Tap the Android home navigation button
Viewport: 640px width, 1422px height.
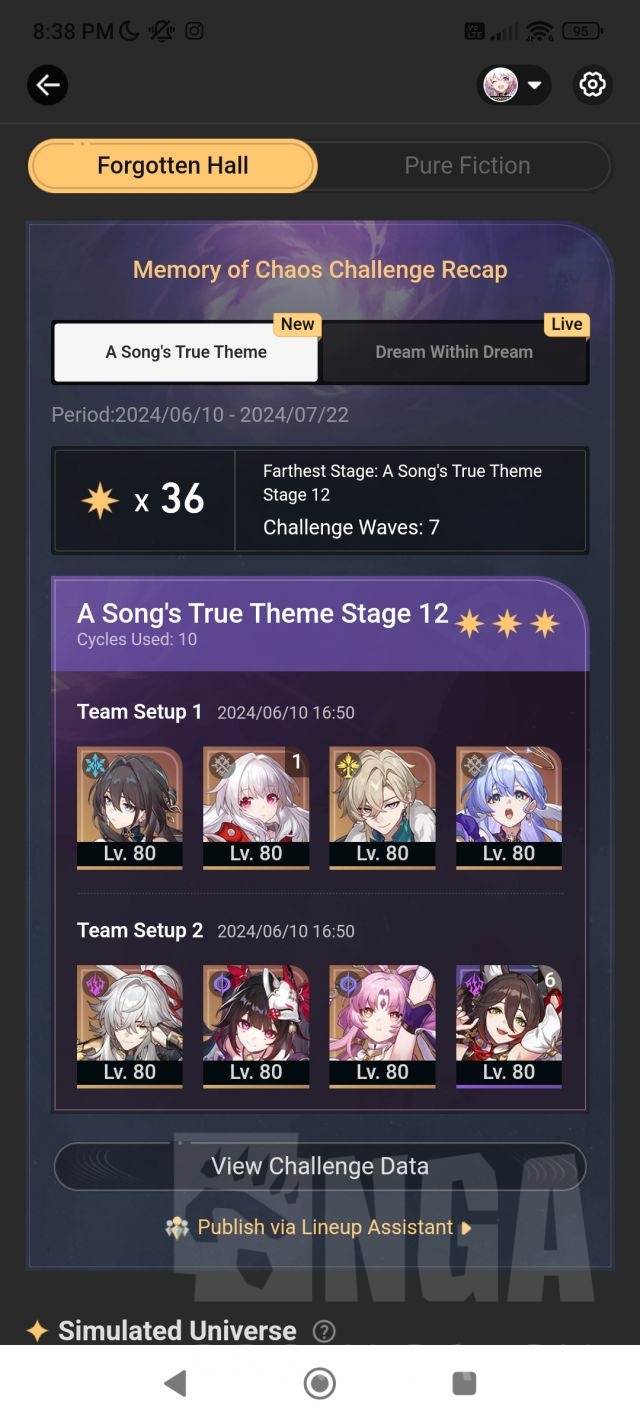tap(320, 1383)
